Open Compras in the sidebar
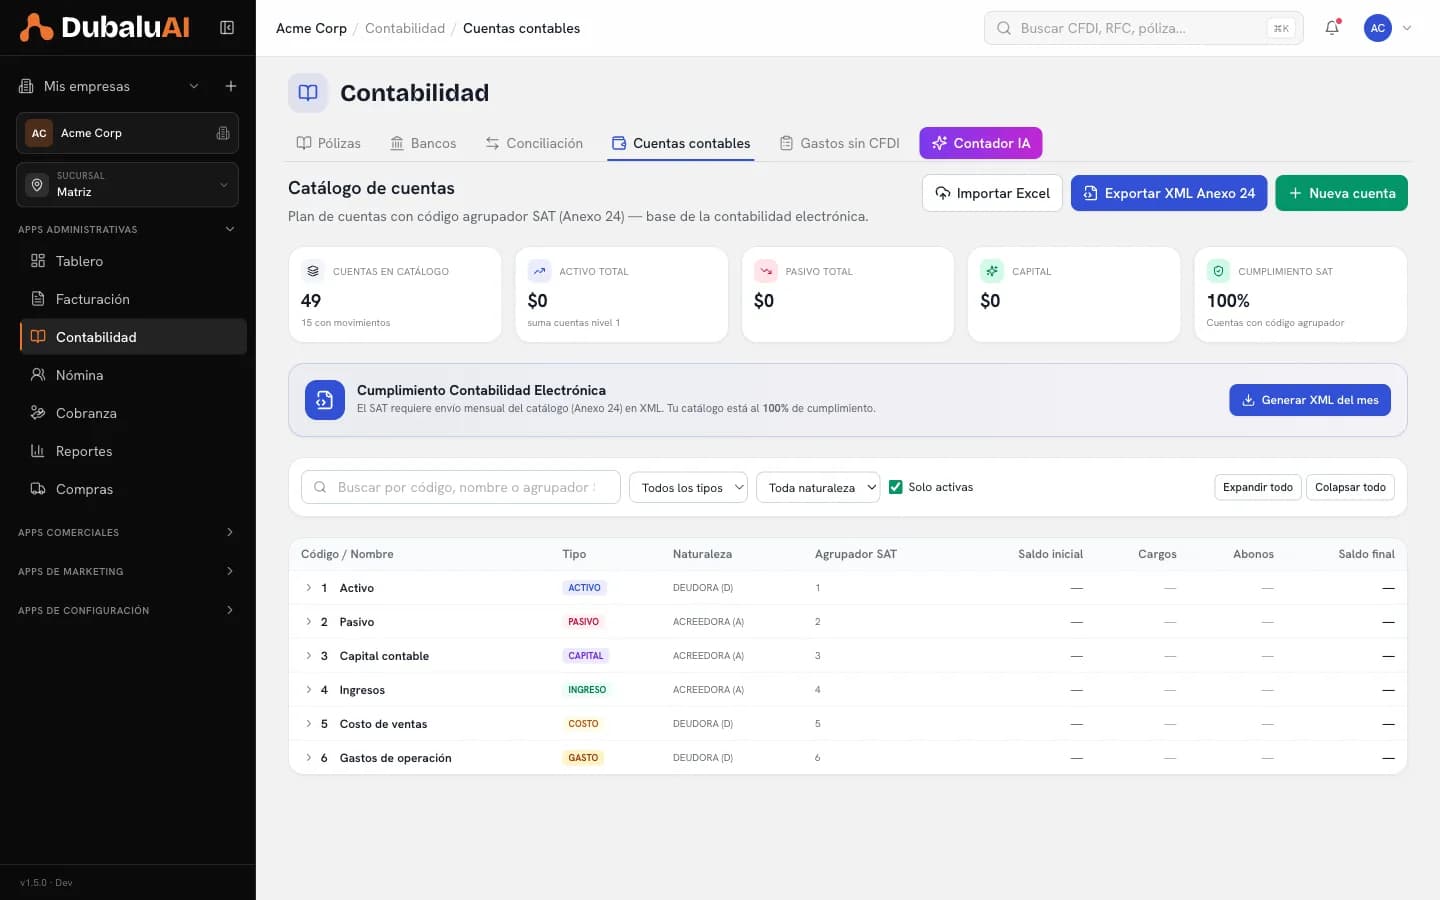Viewport: 1440px width, 900px height. click(x=133, y=489)
